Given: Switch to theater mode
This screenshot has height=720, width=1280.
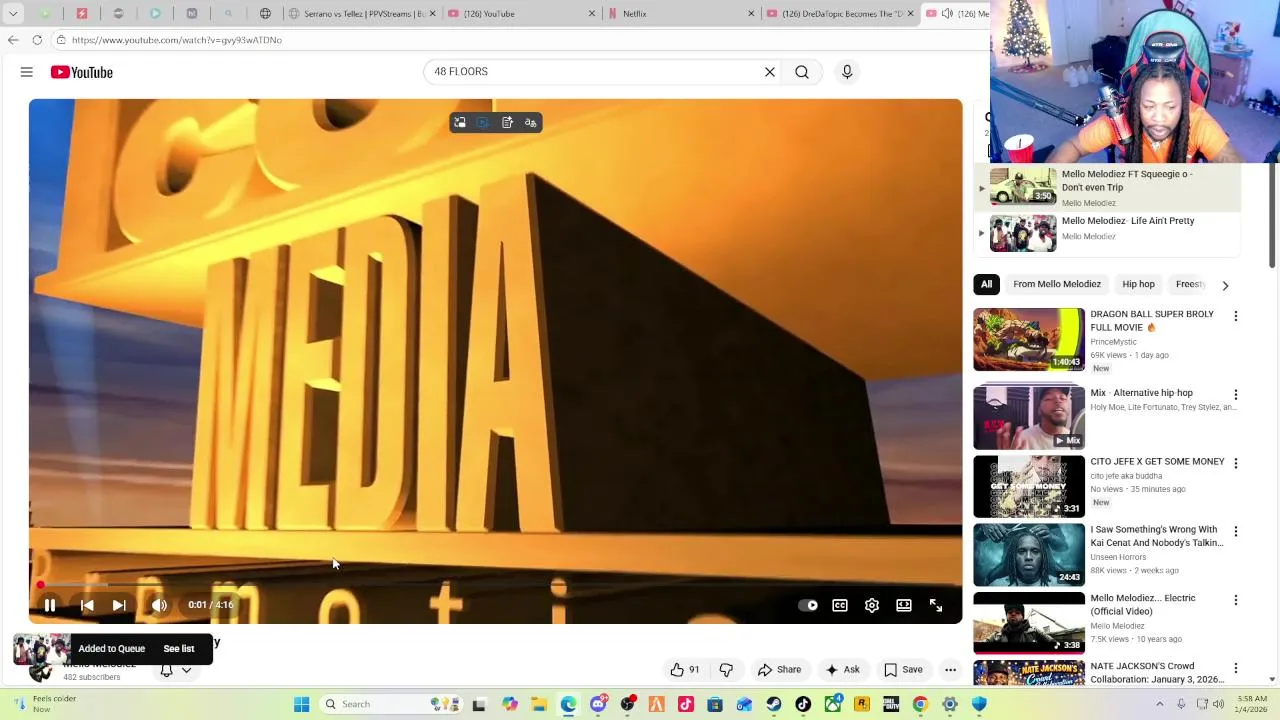Looking at the screenshot, I should tap(904, 605).
